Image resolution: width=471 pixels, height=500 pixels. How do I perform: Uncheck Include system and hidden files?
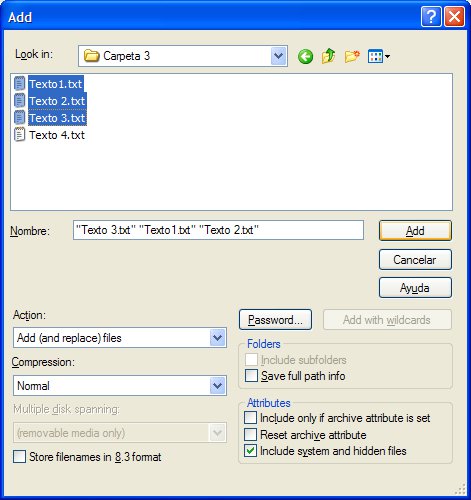[251, 451]
